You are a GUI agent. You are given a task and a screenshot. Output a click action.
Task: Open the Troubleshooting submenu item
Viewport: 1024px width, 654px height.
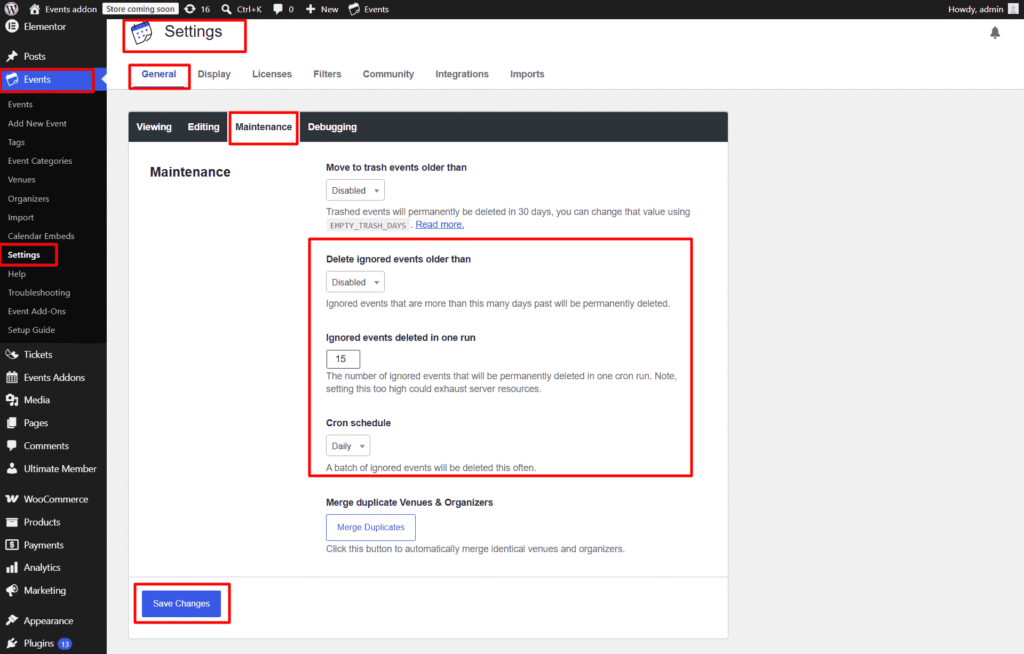pyautogui.click(x=39, y=293)
